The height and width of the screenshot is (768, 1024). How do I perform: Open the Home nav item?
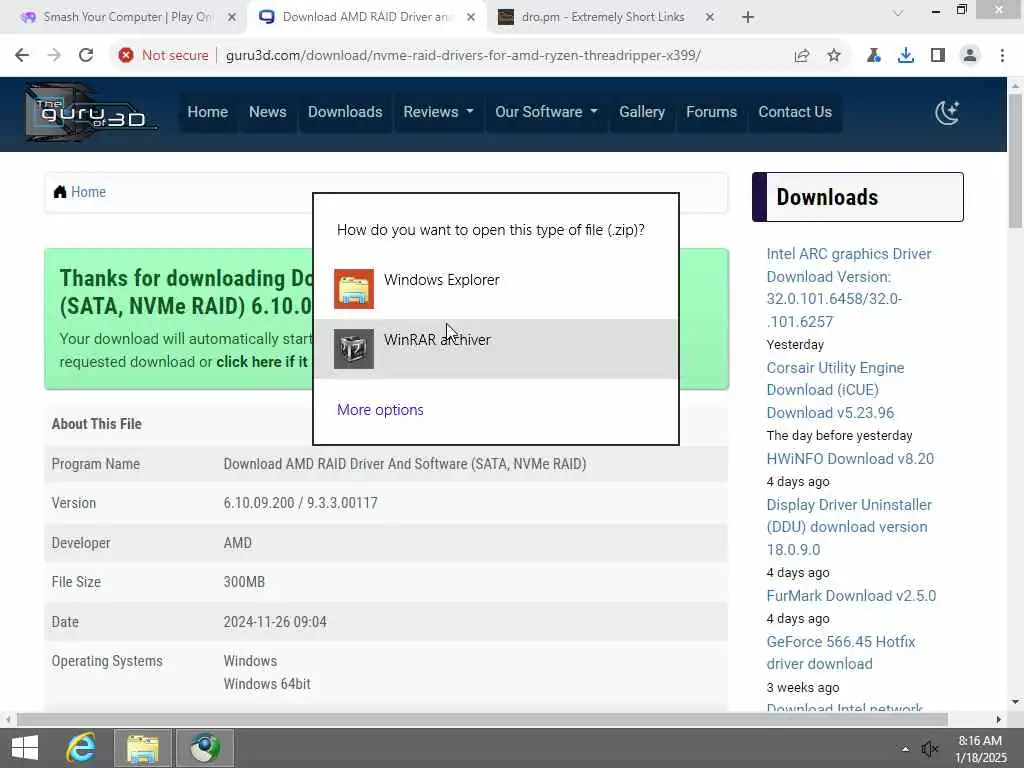(208, 112)
